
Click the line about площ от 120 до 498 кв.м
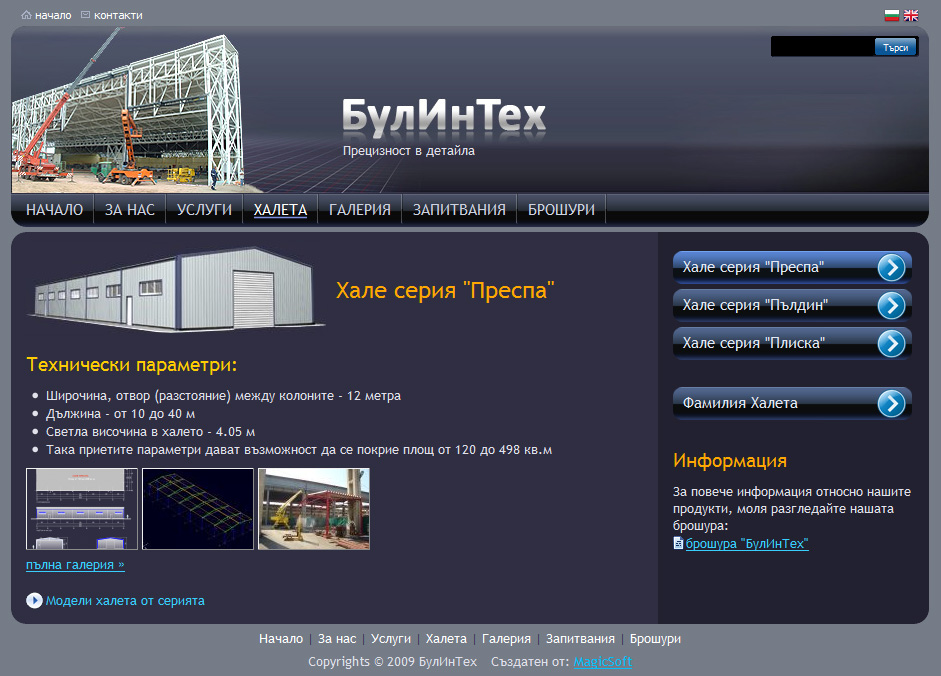pyautogui.click(x=299, y=450)
